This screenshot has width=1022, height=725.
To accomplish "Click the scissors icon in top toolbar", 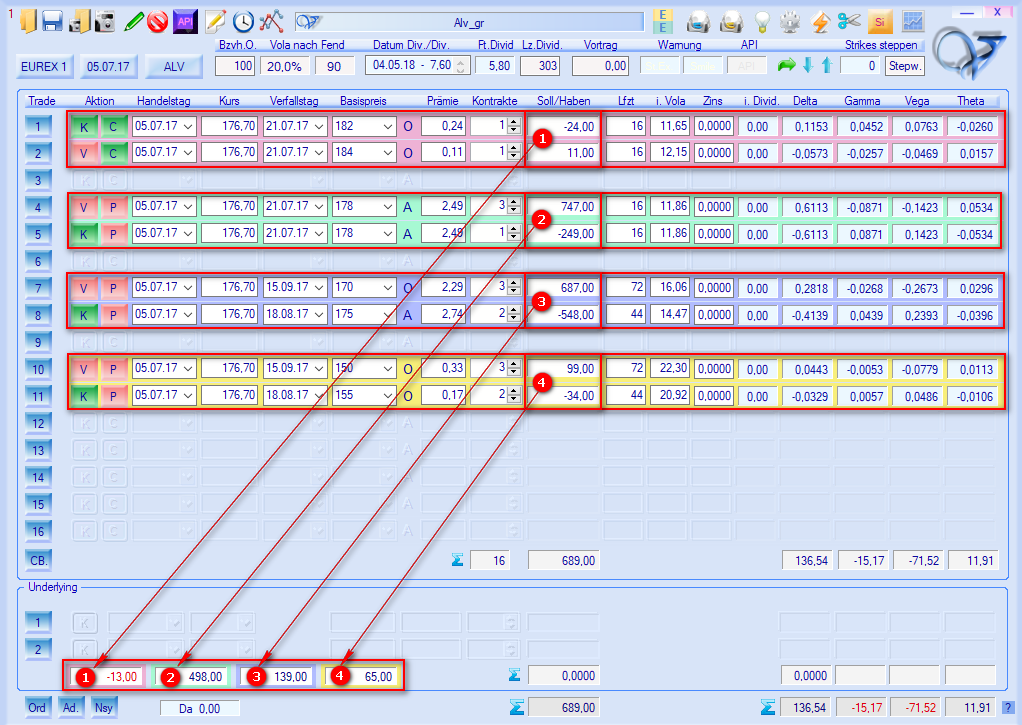I will point(849,20).
